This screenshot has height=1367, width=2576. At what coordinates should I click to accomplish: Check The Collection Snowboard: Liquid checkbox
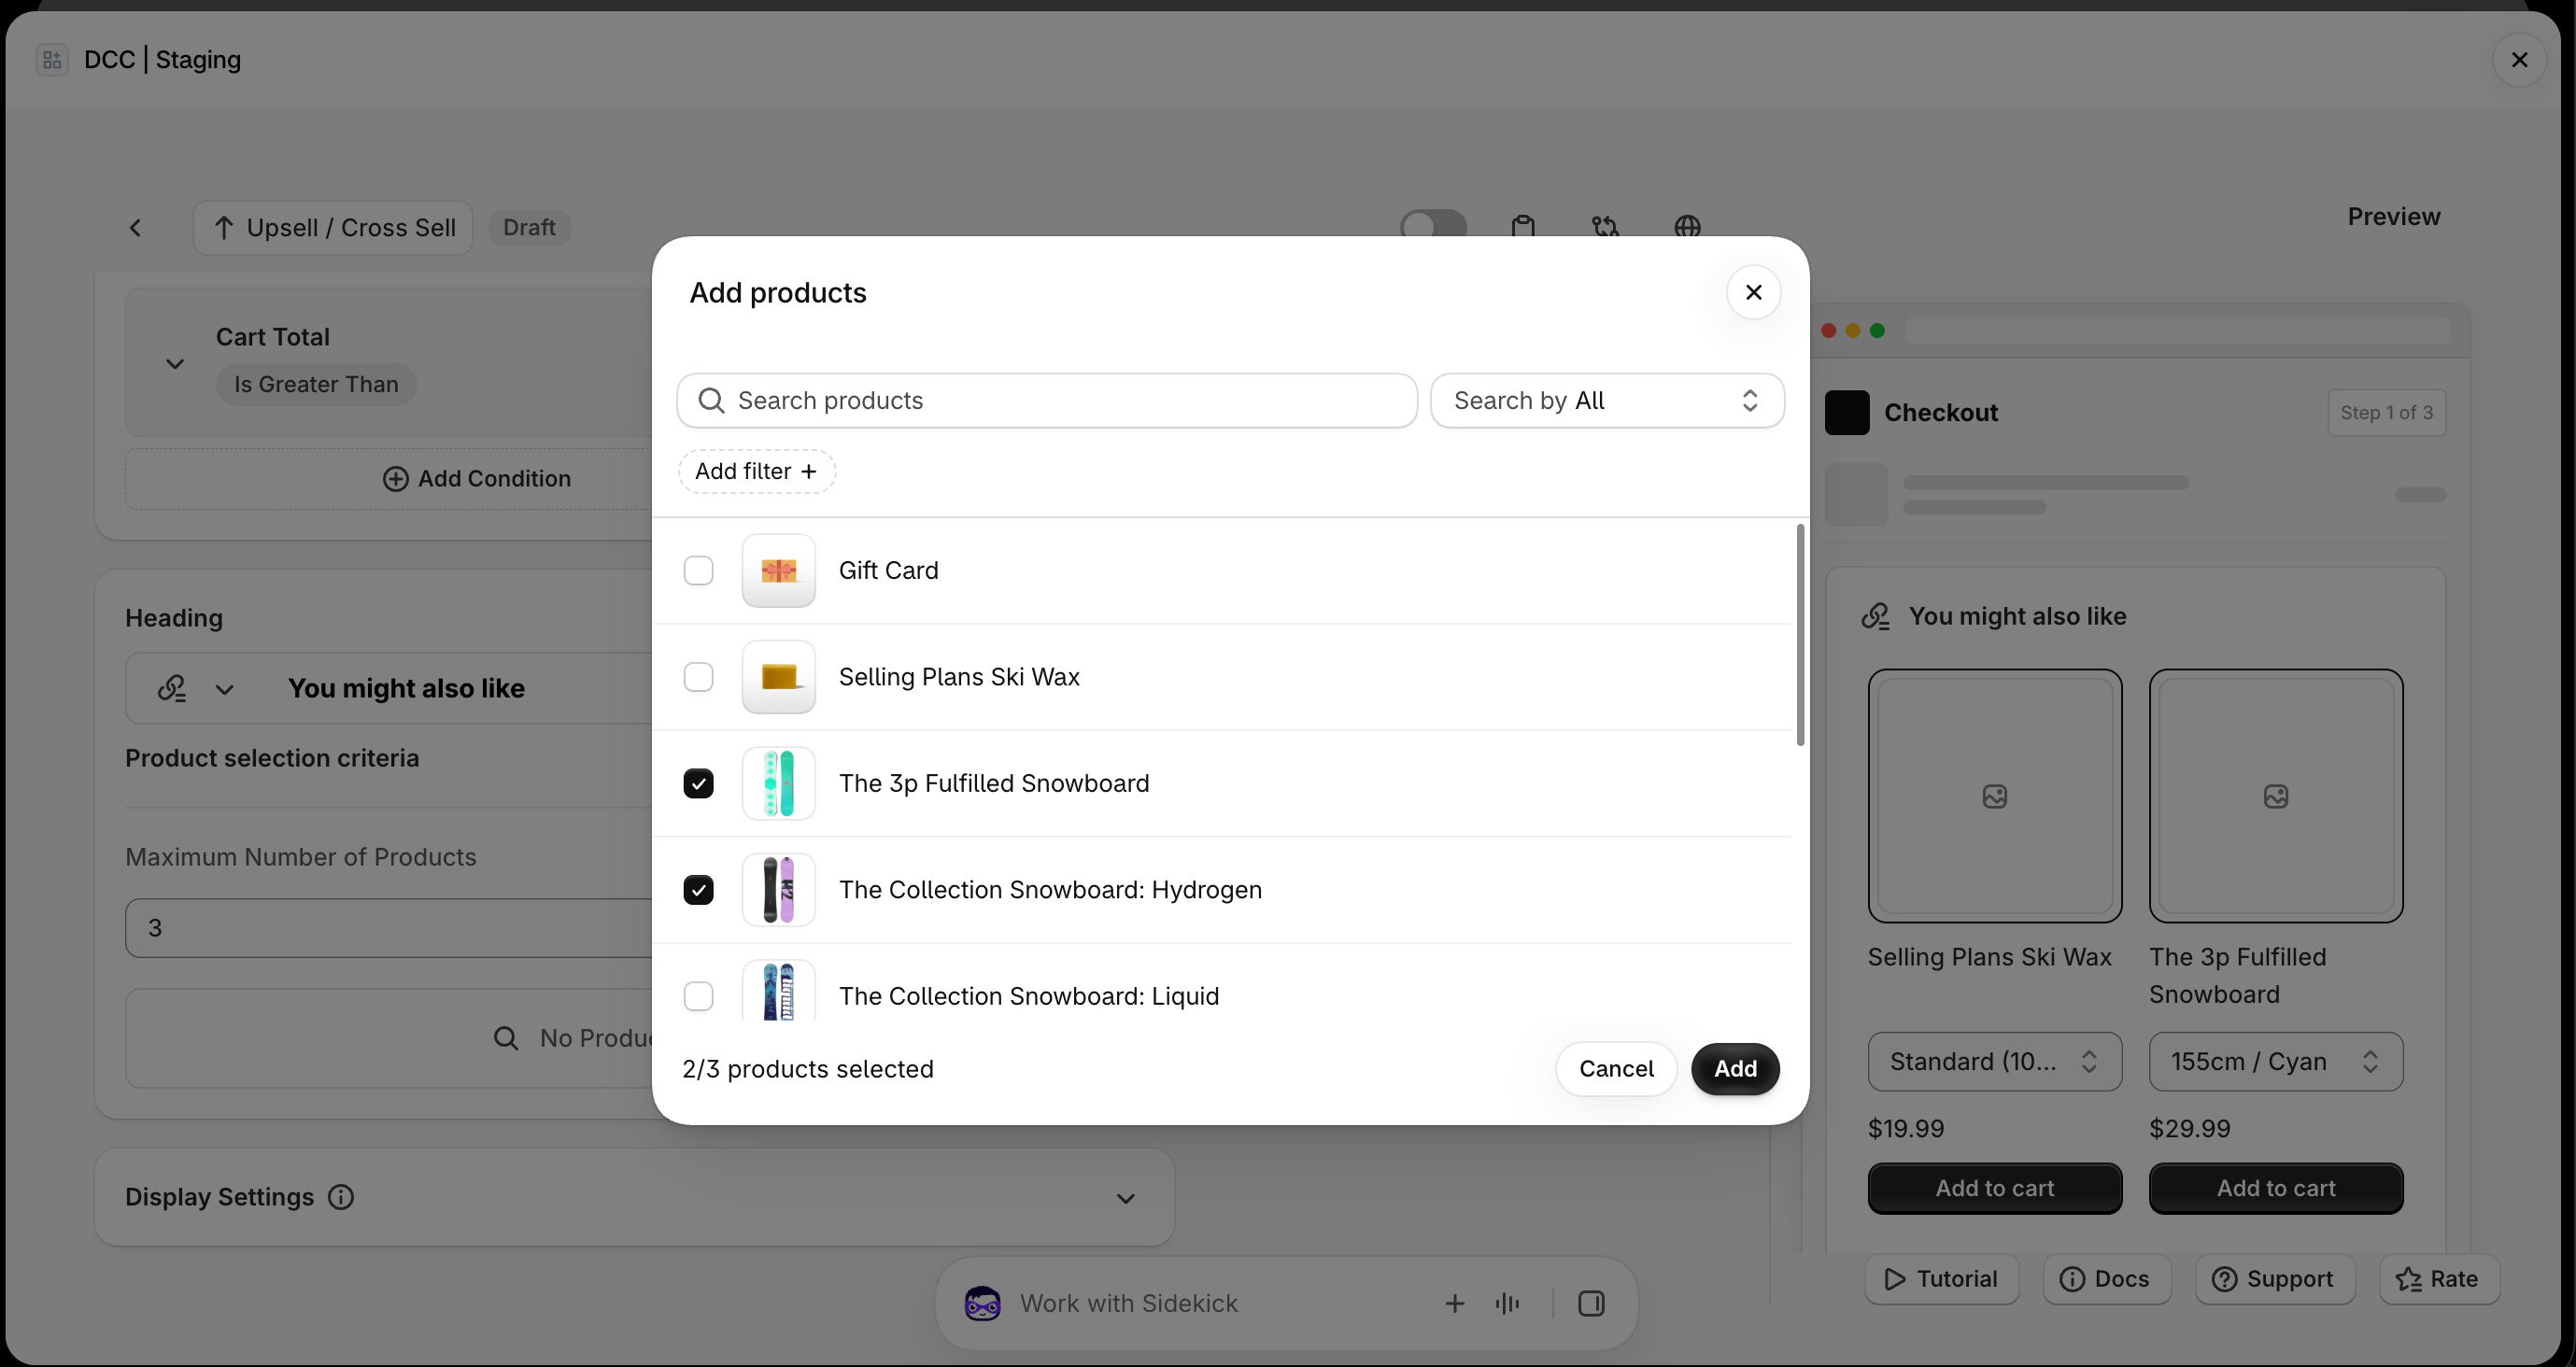click(699, 996)
